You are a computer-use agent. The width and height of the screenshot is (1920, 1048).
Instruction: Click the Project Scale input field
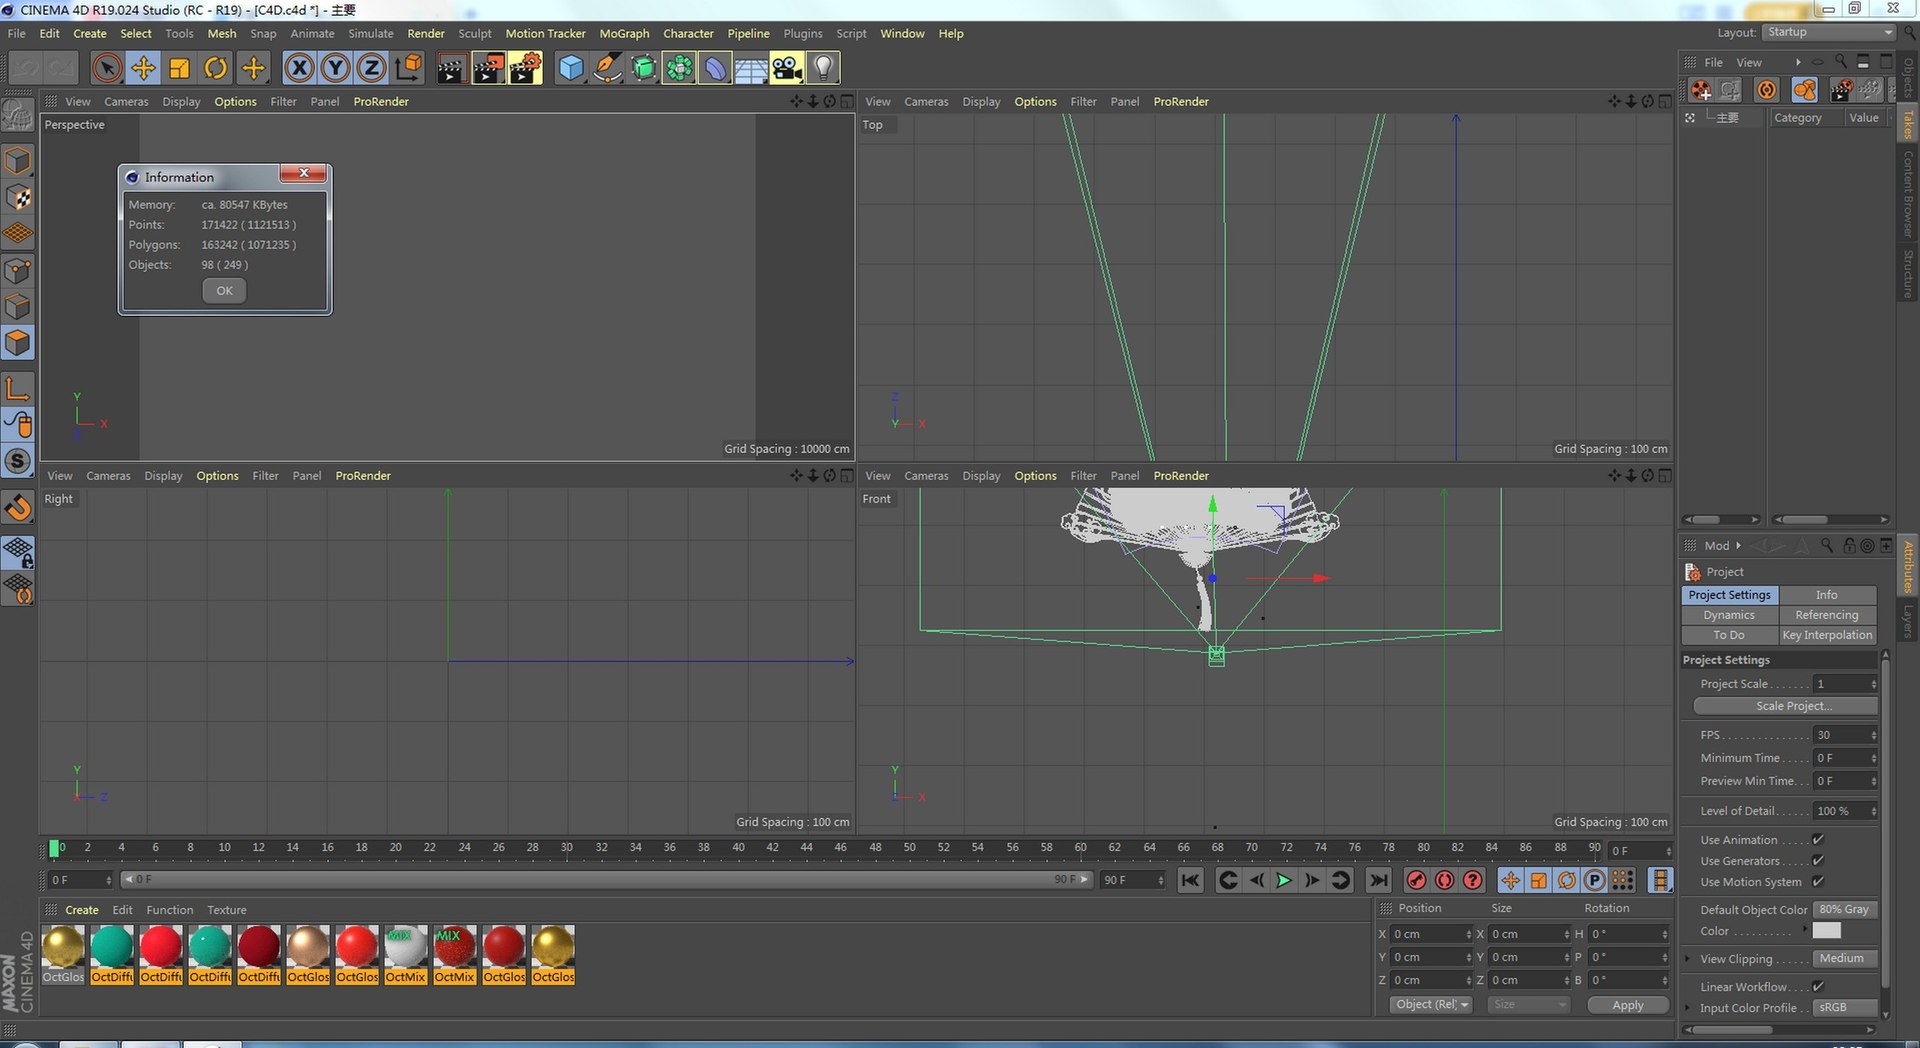[1840, 684]
